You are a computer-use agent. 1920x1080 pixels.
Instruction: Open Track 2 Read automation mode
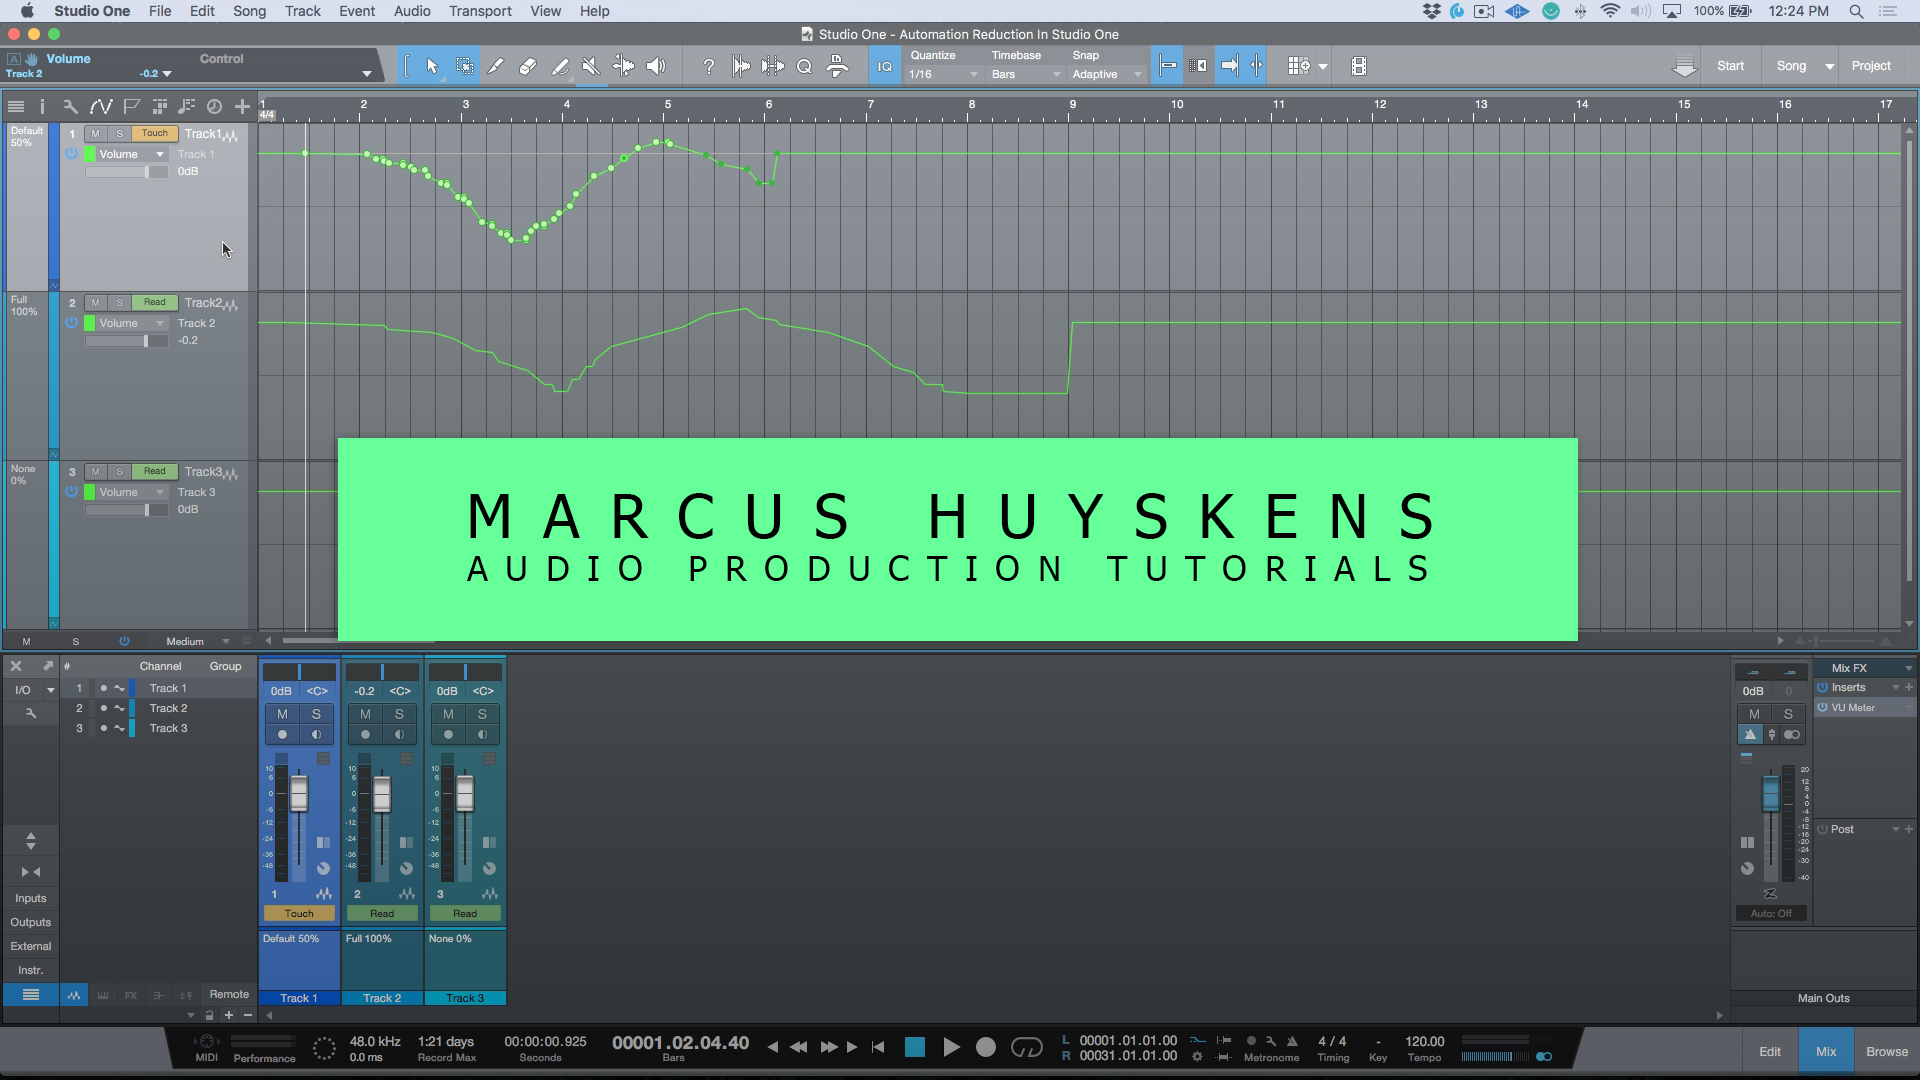pos(154,303)
